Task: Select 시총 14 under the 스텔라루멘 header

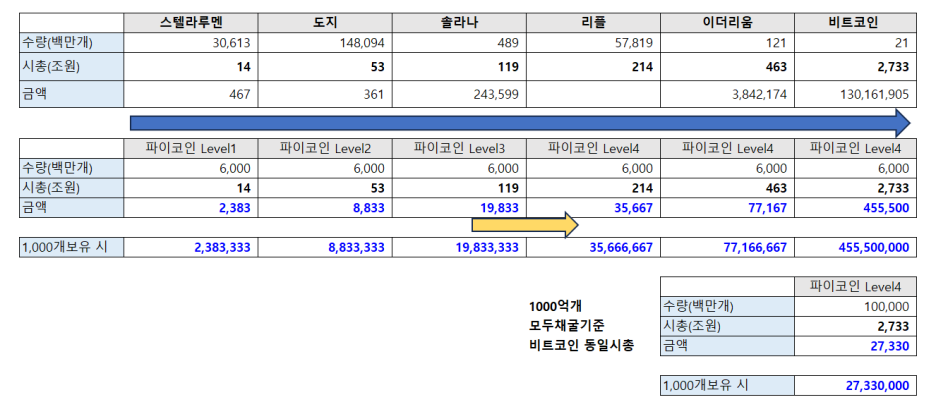Action: pos(191,67)
